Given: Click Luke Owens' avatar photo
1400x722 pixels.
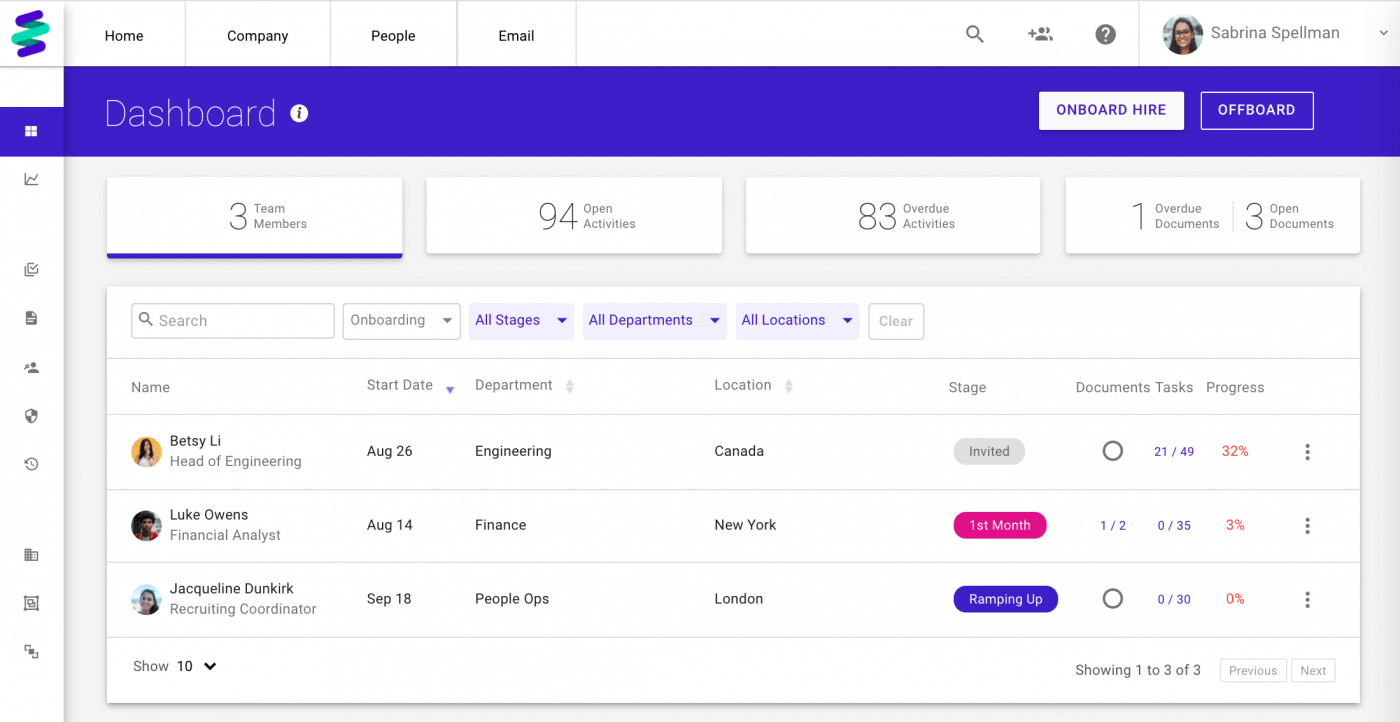Looking at the screenshot, I should tap(146, 525).
